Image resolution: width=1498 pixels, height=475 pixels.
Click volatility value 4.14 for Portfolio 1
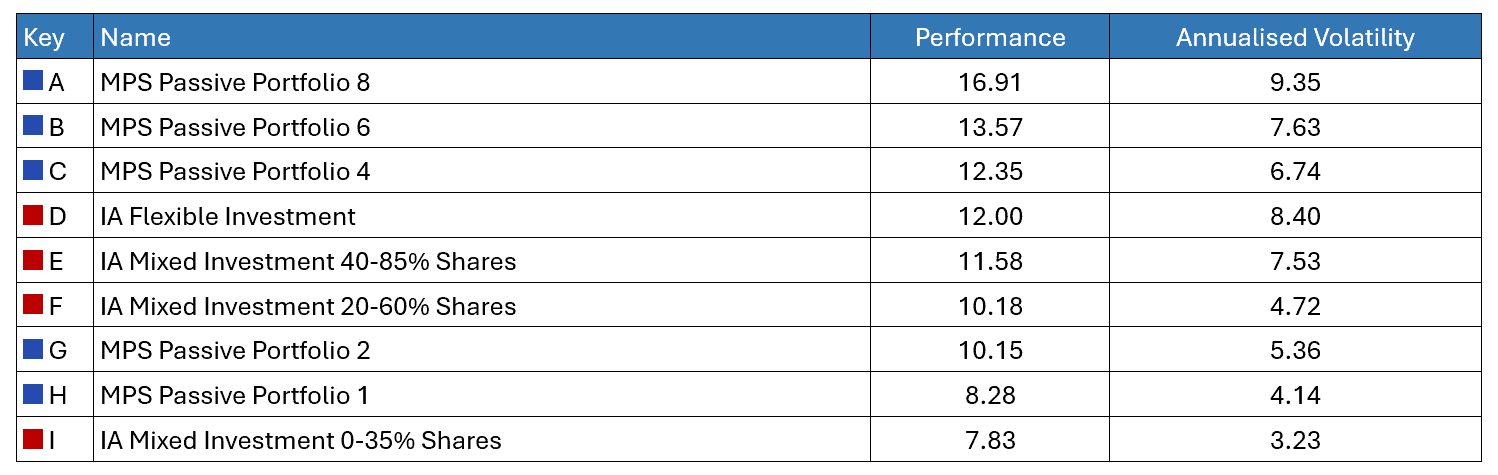click(x=1295, y=395)
